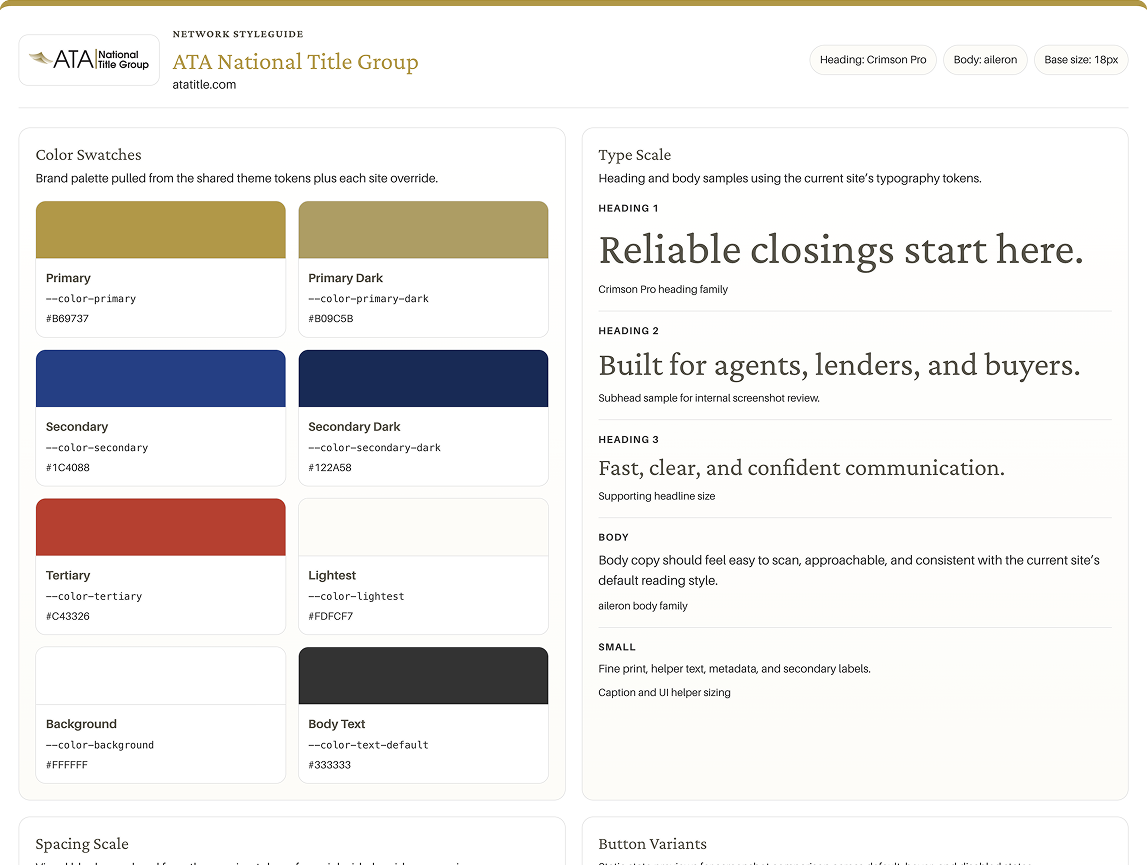Click the --color-secondary token name
Screen dimensions: 1147x865
point(97,448)
